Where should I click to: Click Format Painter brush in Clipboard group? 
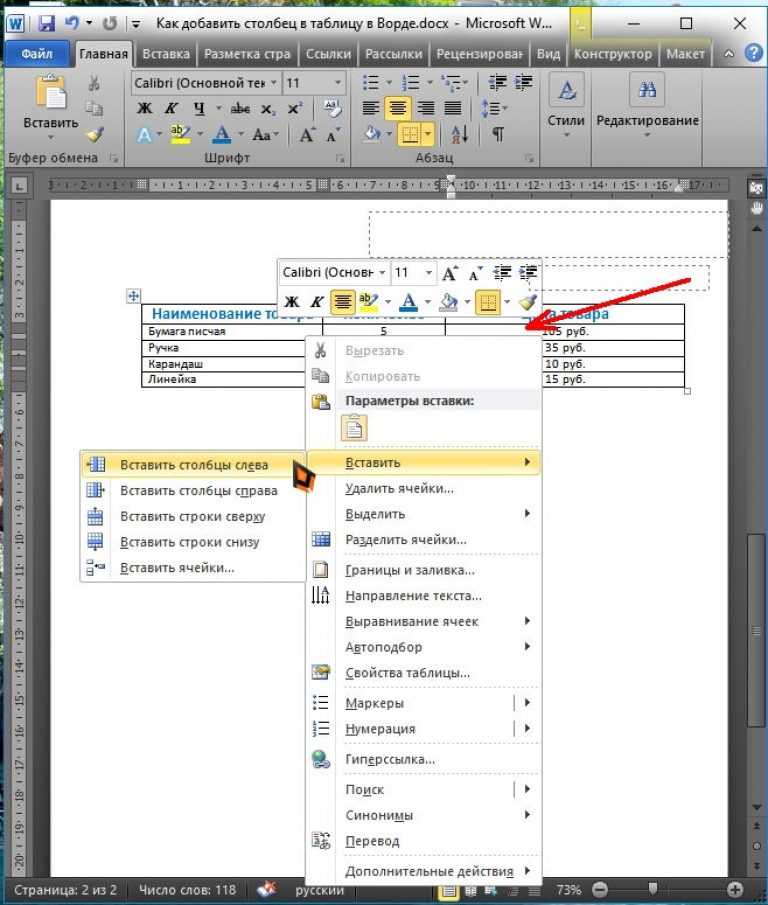pyautogui.click(x=94, y=134)
